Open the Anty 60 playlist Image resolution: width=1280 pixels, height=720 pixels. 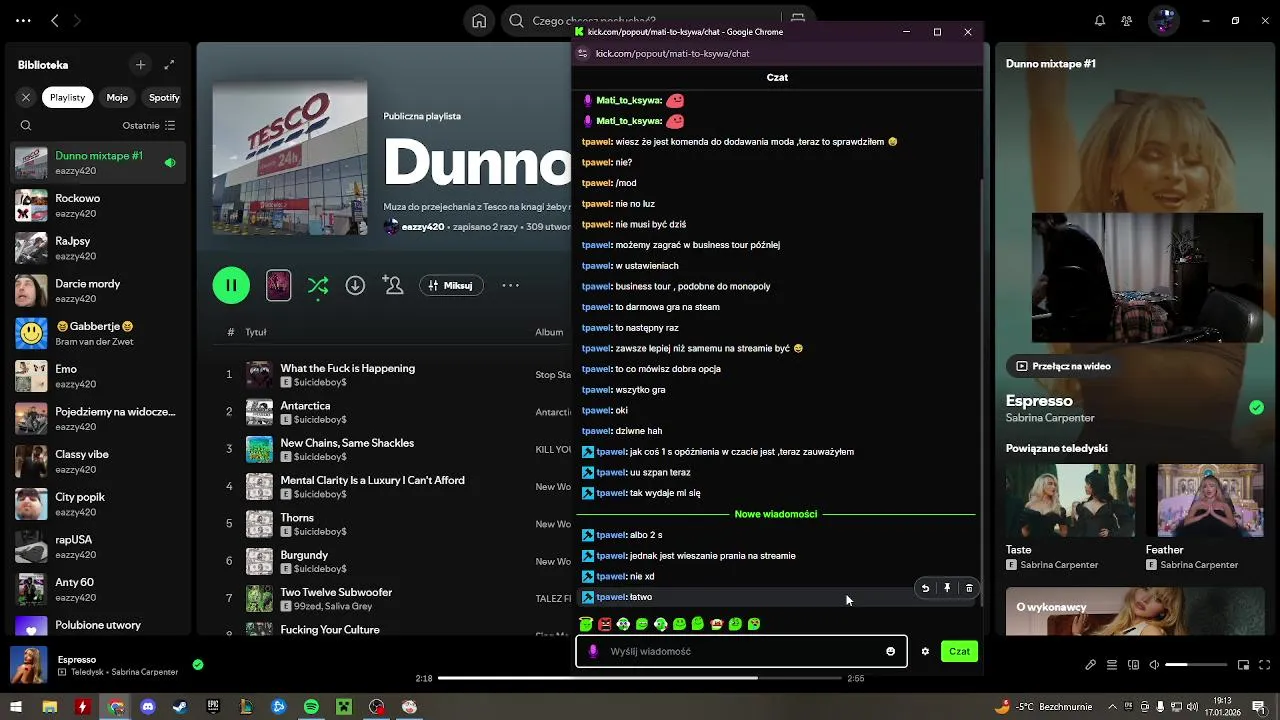pos(98,589)
